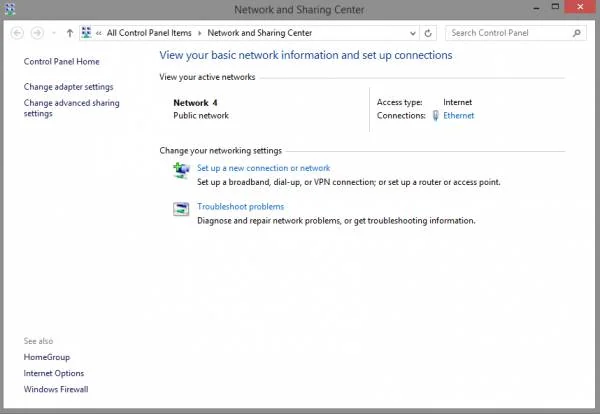Select All Control Panel Items breadcrumb

149,33
